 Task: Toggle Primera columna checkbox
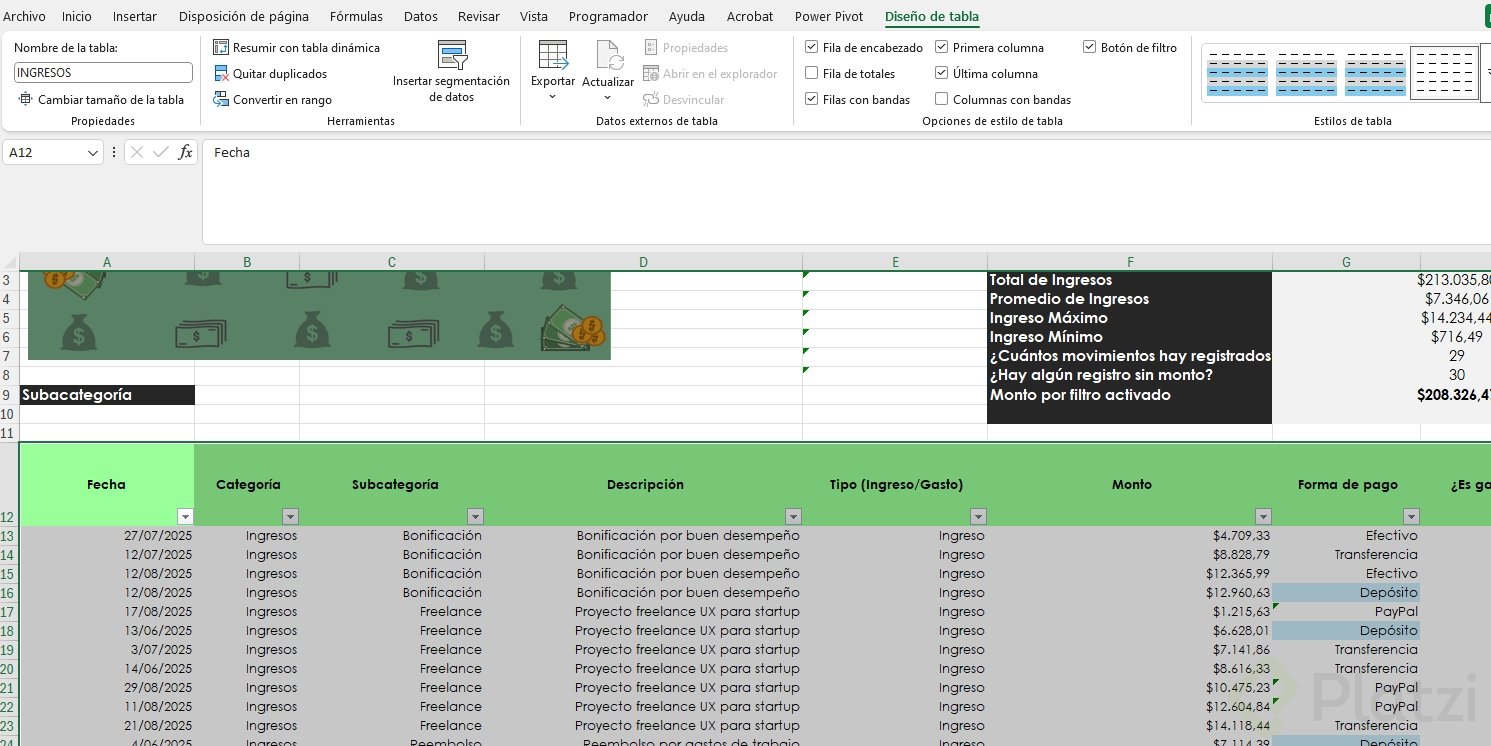[x=942, y=47]
